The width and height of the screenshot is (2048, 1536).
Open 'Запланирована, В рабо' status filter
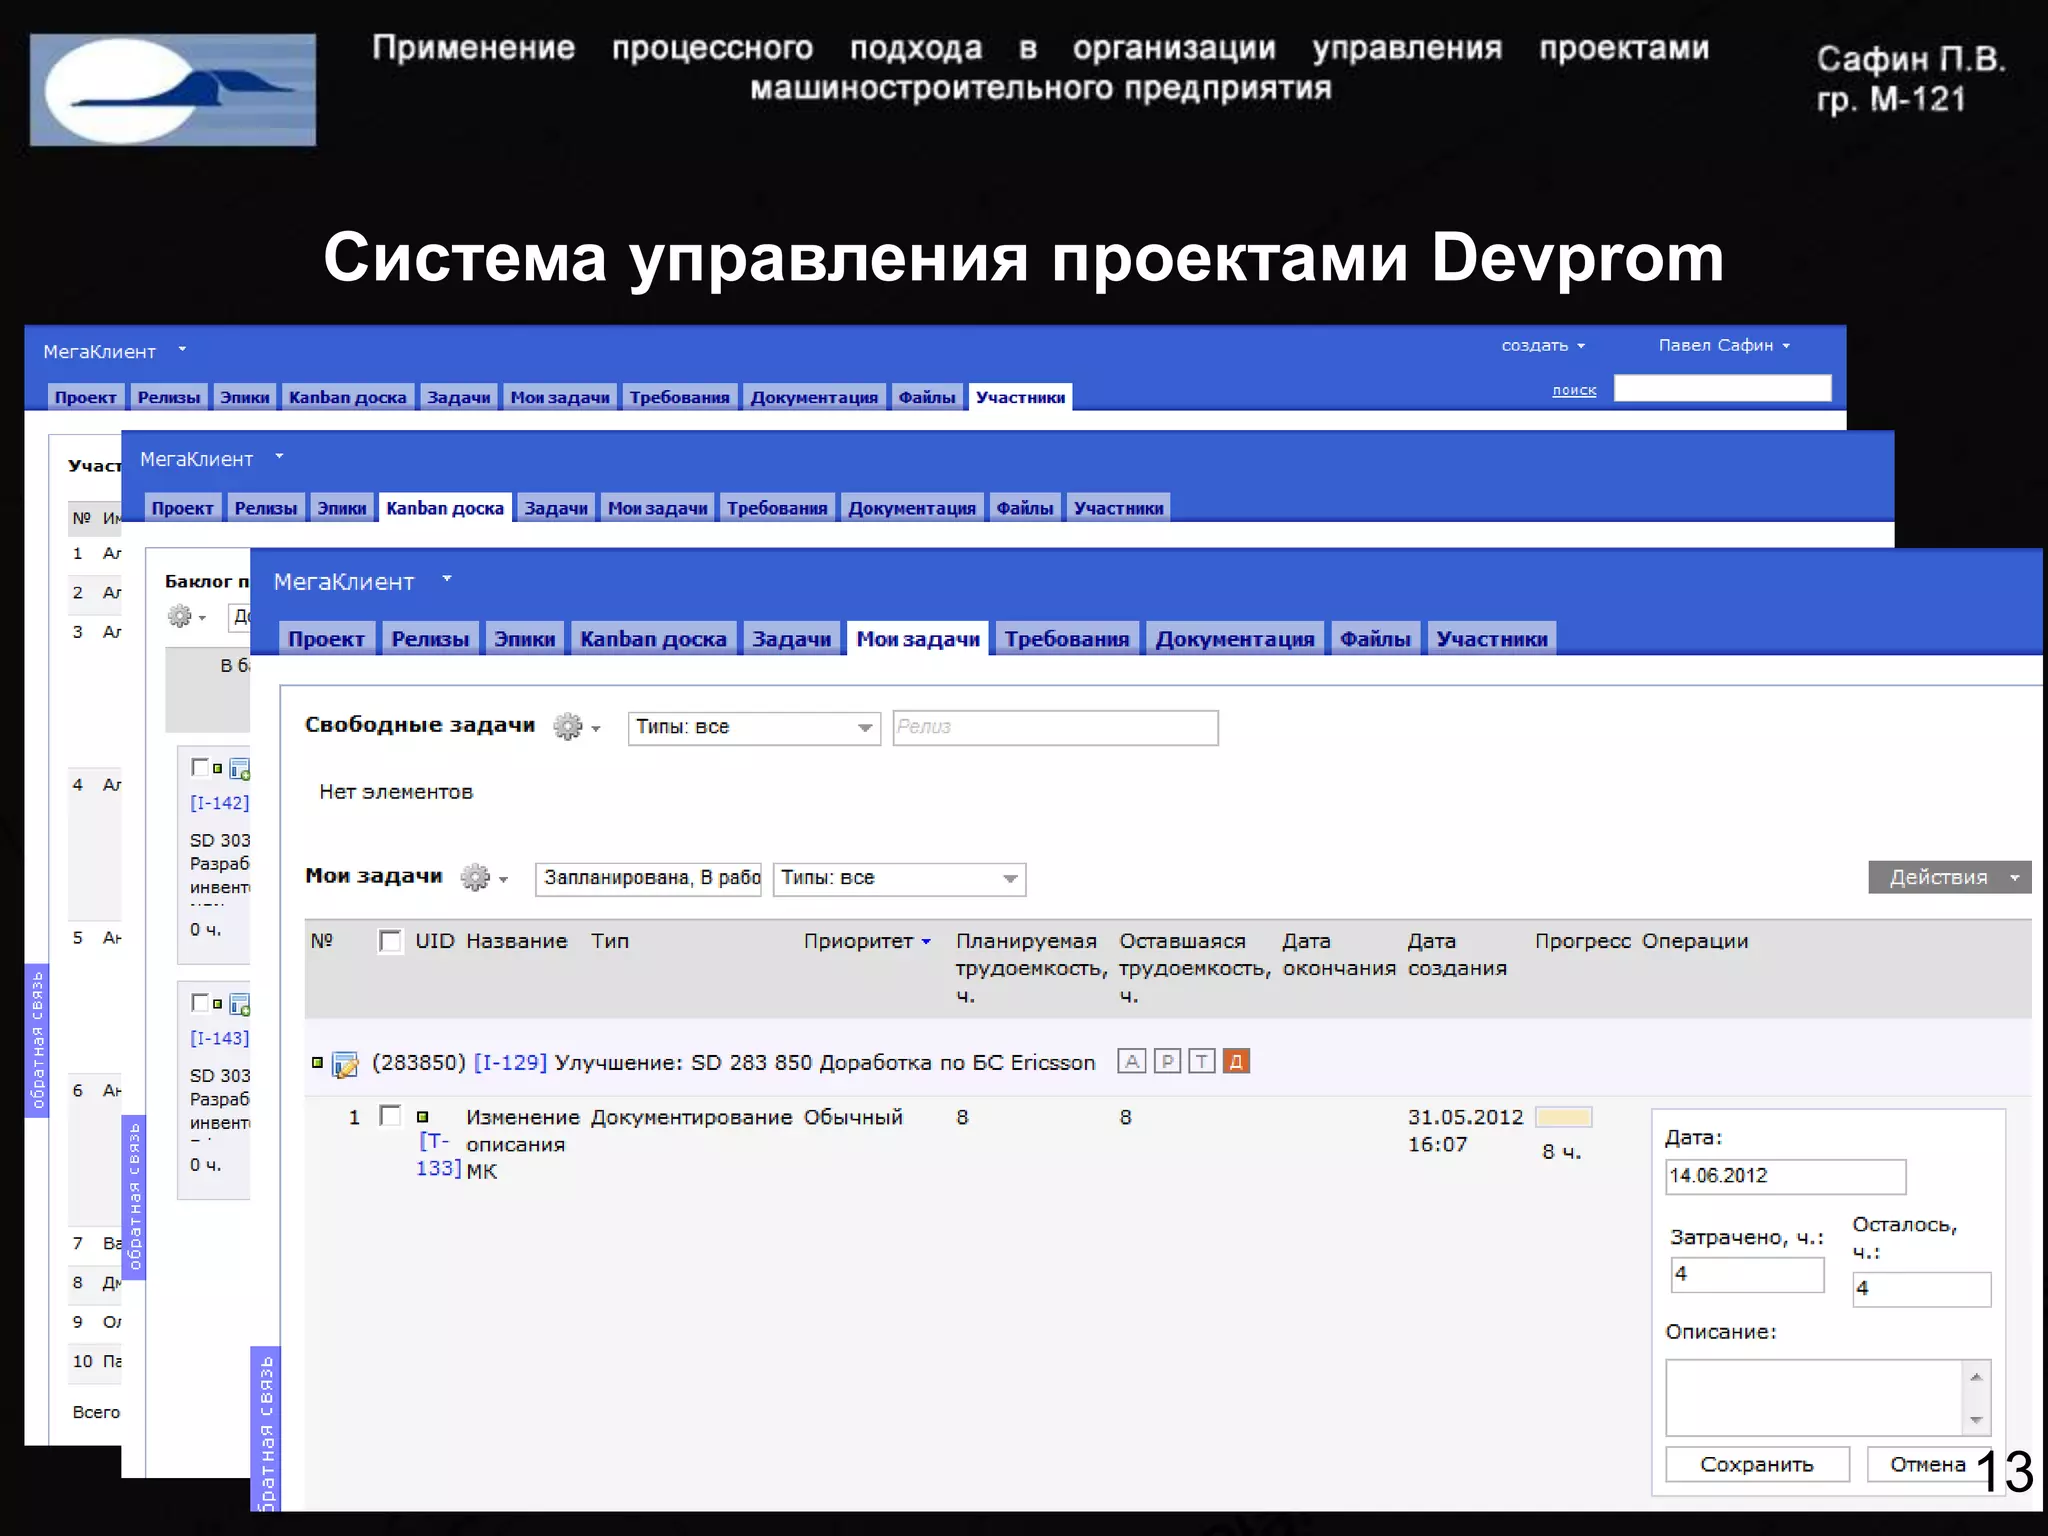pyautogui.click(x=648, y=878)
